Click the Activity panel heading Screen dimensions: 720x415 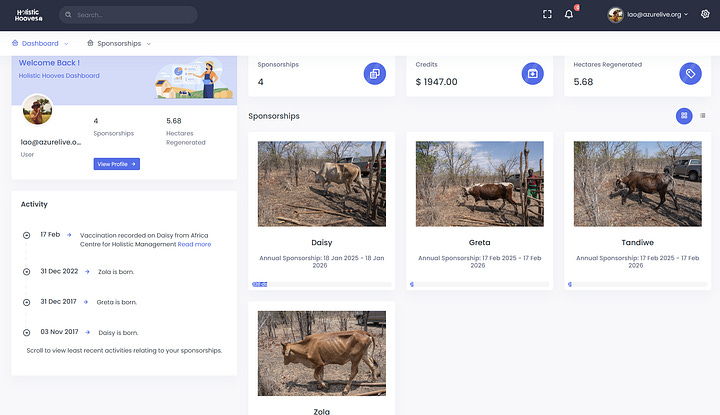click(34, 204)
